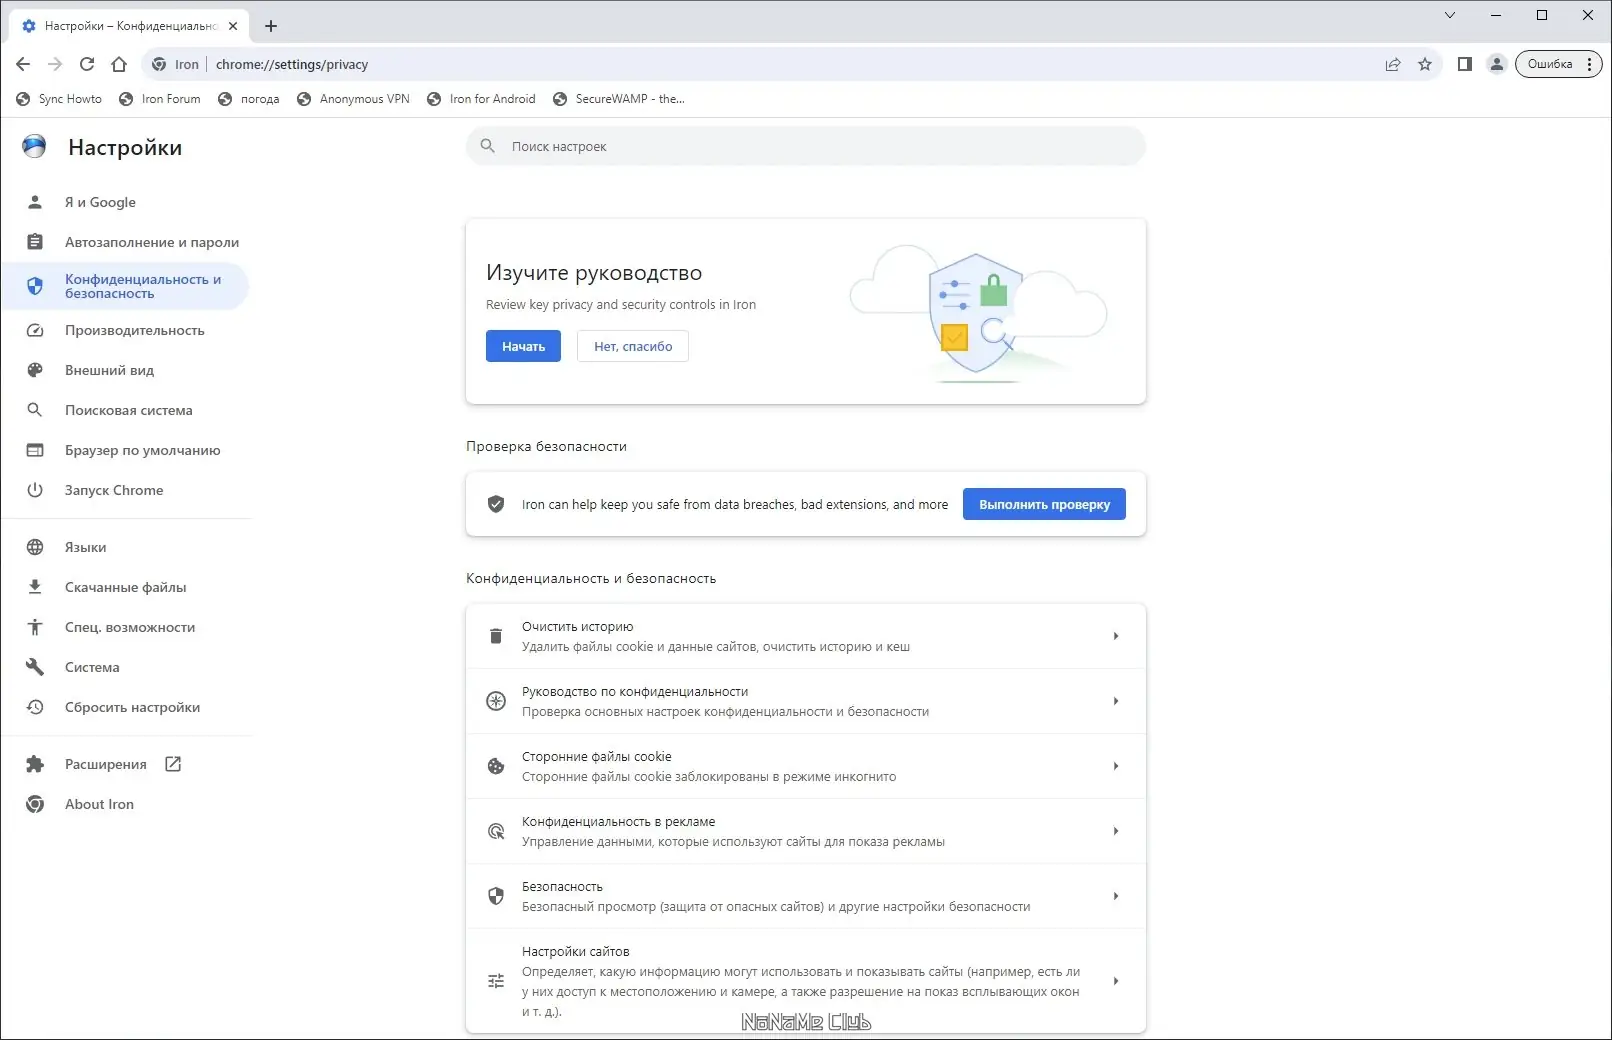The width and height of the screenshot is (1612, 1040).
Task: Open the side panel icon
Action: [x=1464, y=63]
